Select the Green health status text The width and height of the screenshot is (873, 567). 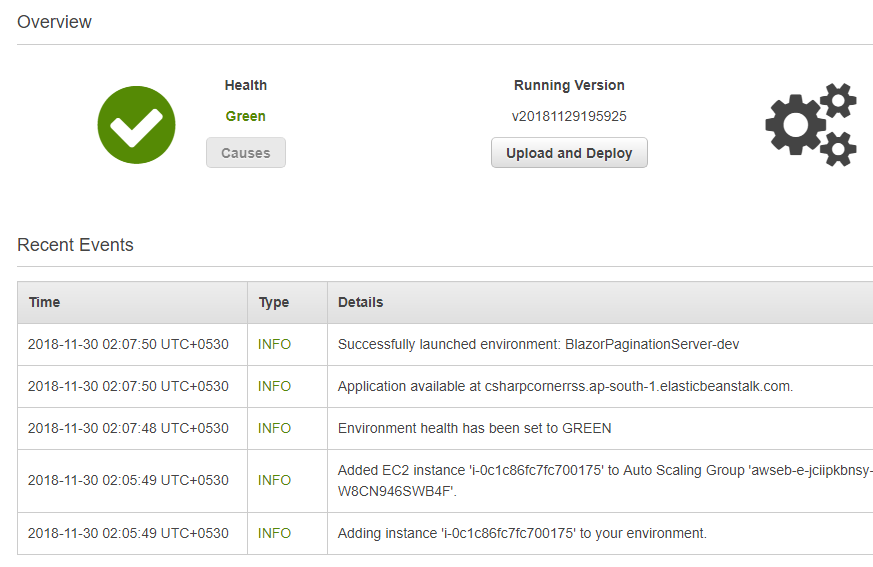[246, 116]
